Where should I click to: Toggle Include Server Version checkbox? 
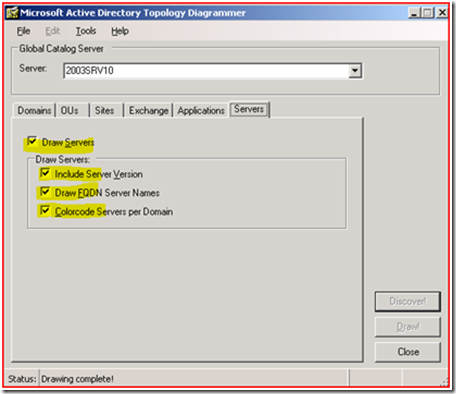pos(45,173)
